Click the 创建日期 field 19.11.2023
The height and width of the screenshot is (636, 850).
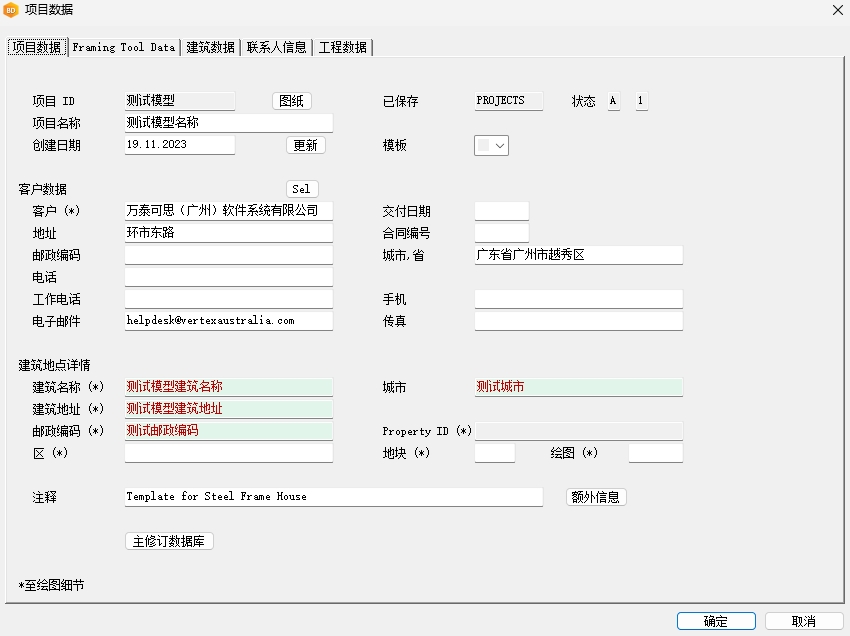180,145
